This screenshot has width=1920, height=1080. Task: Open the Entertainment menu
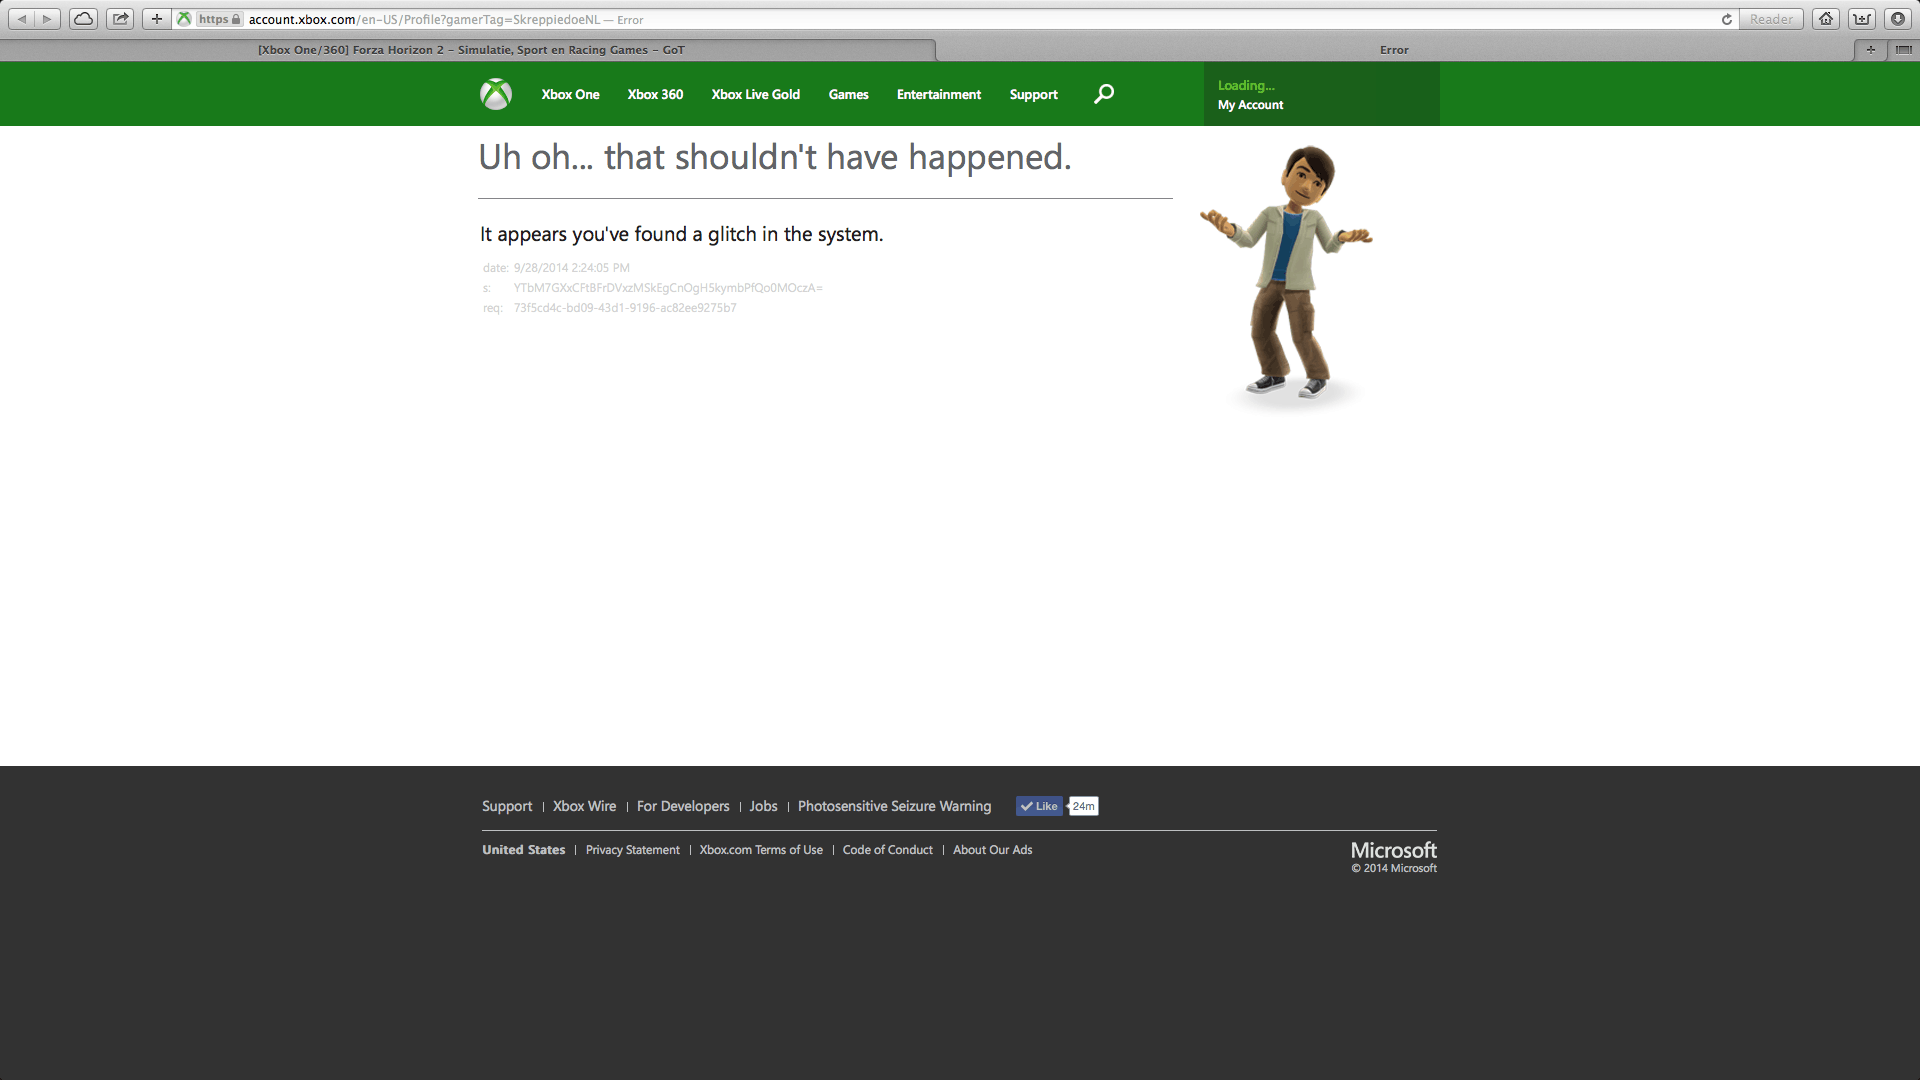[x=938, y=94]
